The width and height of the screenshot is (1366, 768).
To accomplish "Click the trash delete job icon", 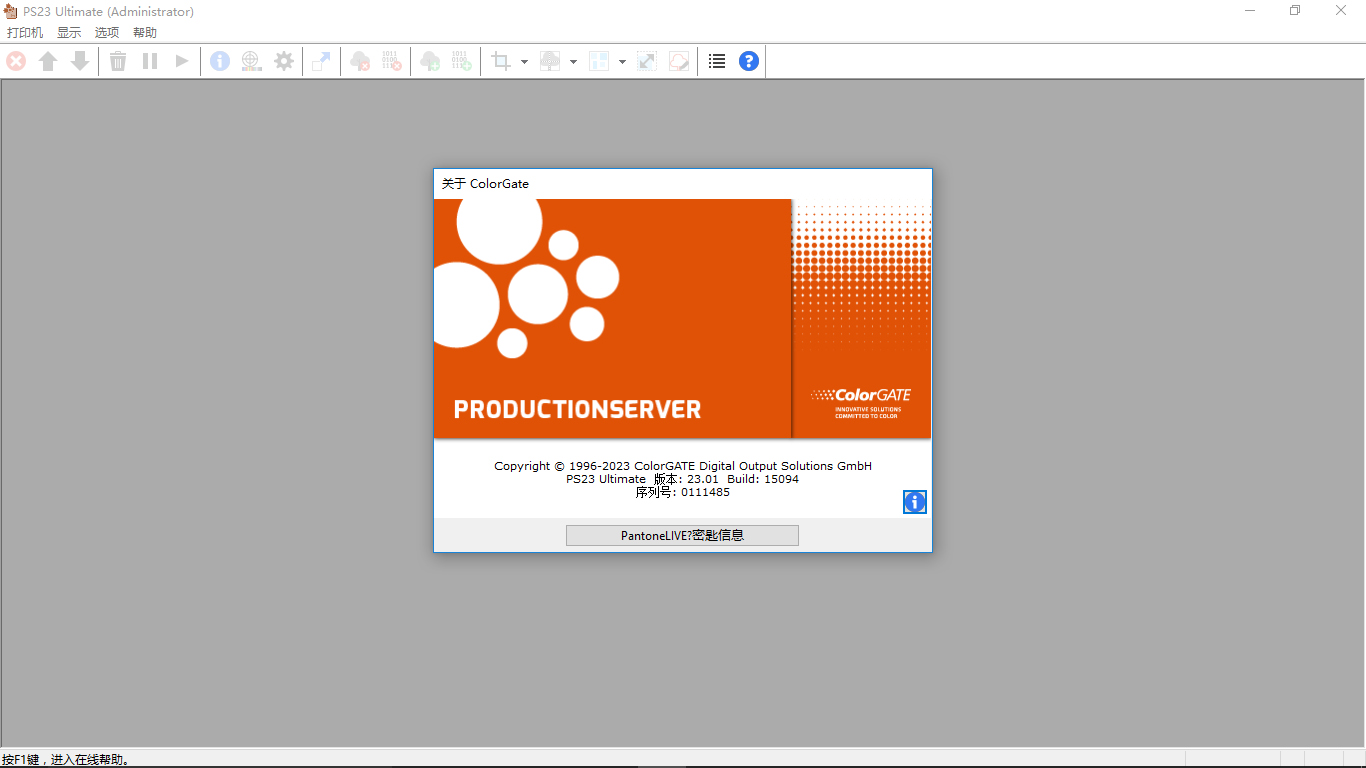I will tap(118, 61).
